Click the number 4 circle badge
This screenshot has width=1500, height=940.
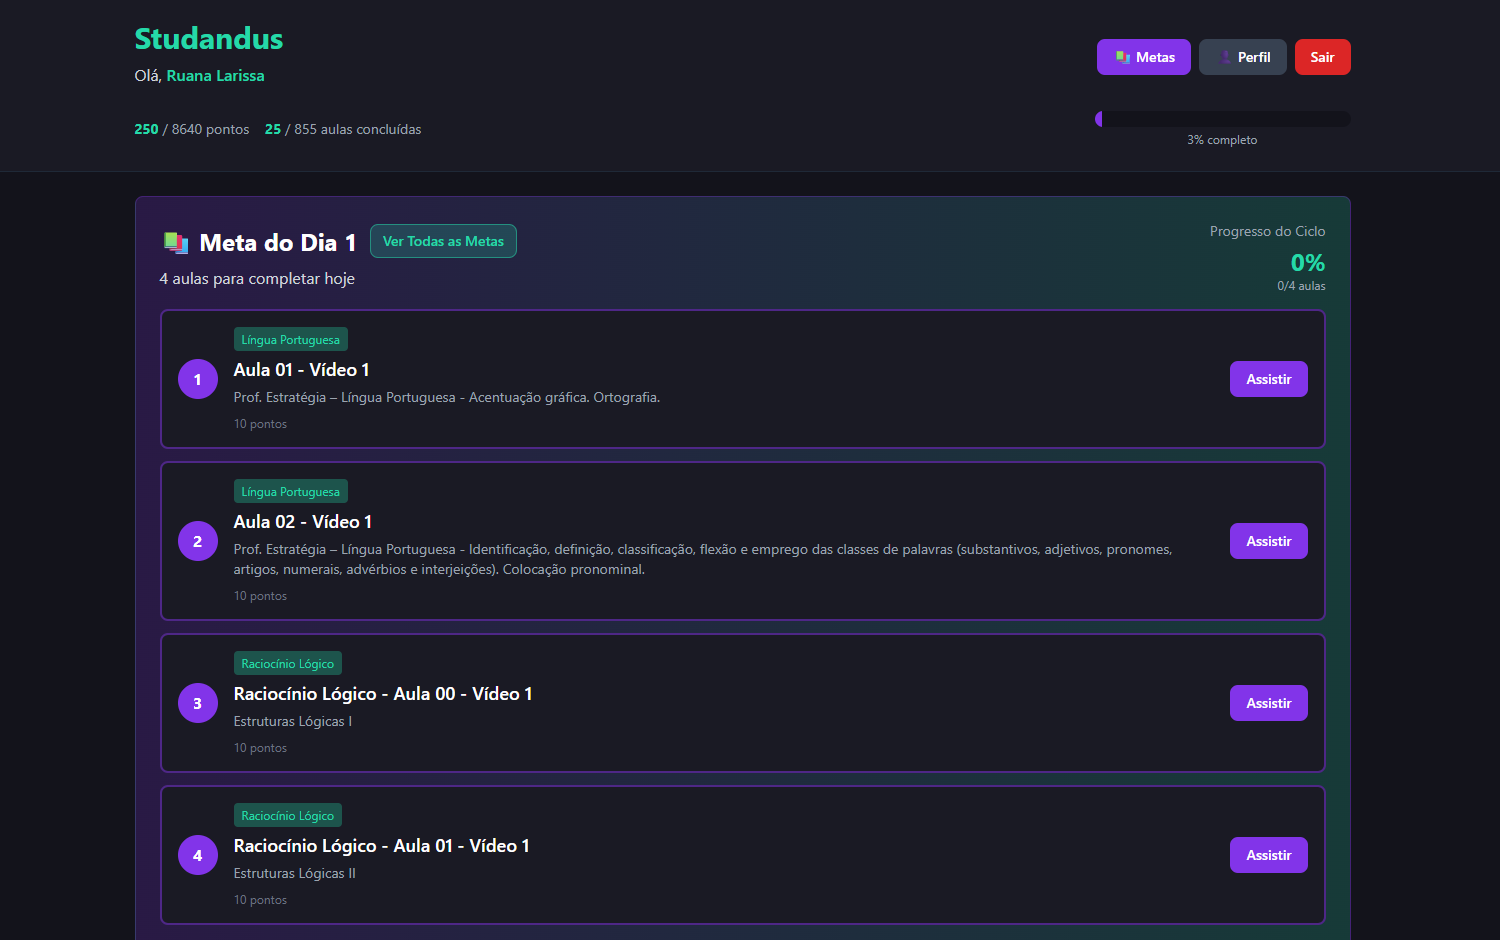point(198,855)
